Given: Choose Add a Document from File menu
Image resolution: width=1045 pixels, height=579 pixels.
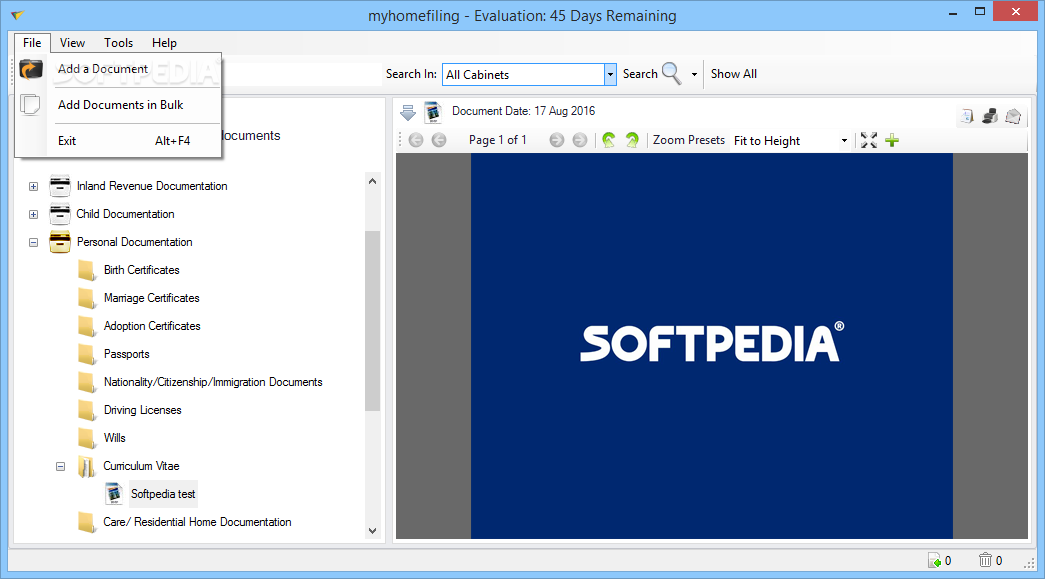Looking at the screenshot, I should tap(103, 69).
